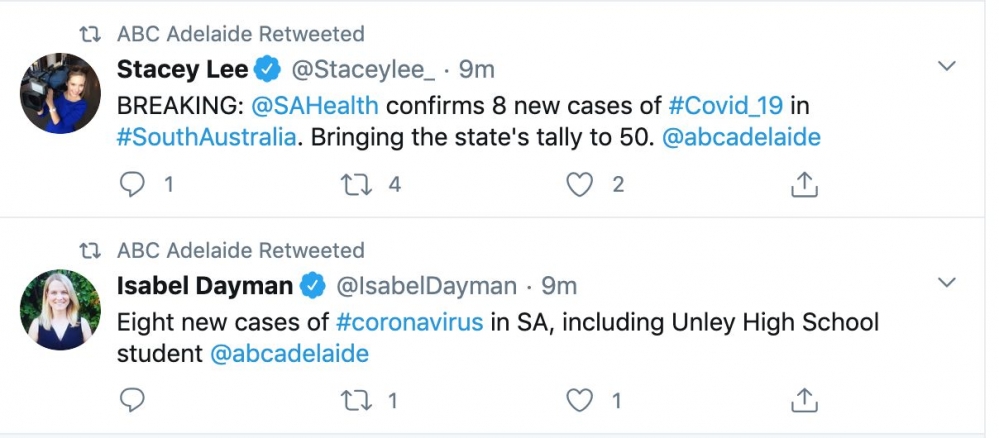This screenshot has width=999, height=438.
Task: Open Isabel Dayman's profile picture
Action: tap(60, 309)
